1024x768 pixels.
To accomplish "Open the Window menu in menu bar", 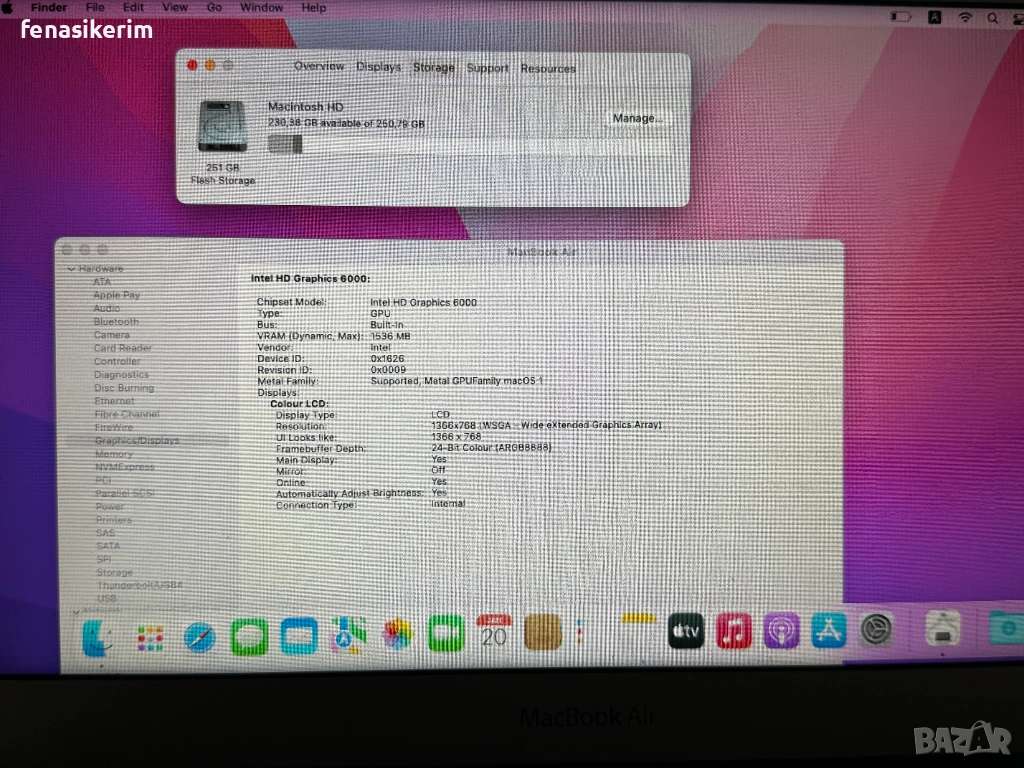I will [x=260, y=7].
